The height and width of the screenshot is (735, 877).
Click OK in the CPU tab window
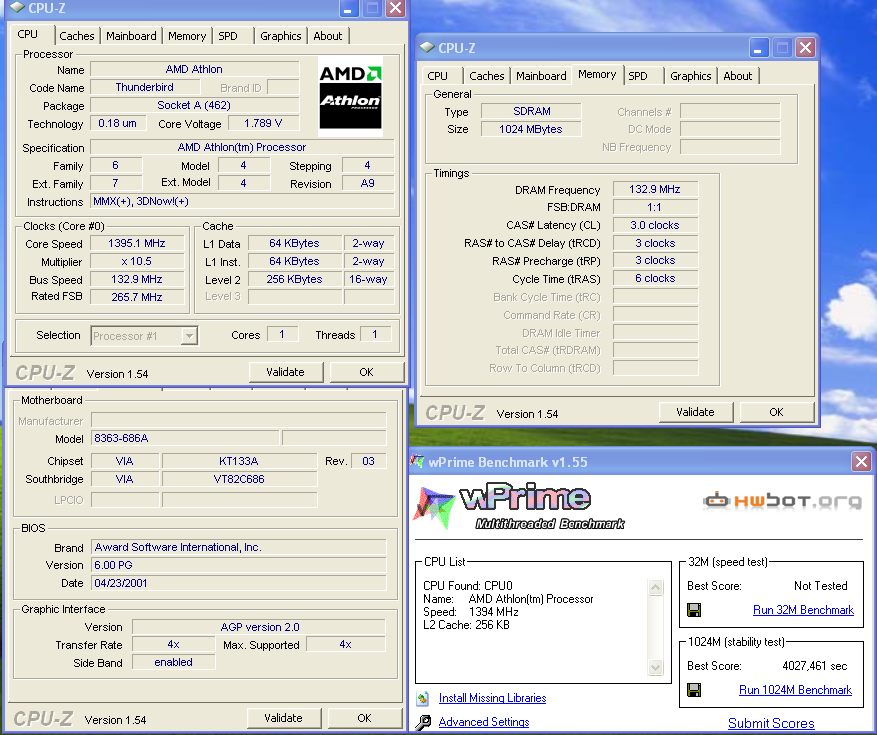click(366, 372)
